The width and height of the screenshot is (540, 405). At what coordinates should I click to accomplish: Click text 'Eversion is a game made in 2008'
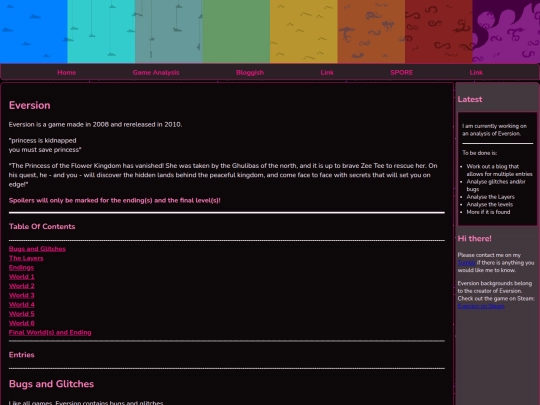59,124
